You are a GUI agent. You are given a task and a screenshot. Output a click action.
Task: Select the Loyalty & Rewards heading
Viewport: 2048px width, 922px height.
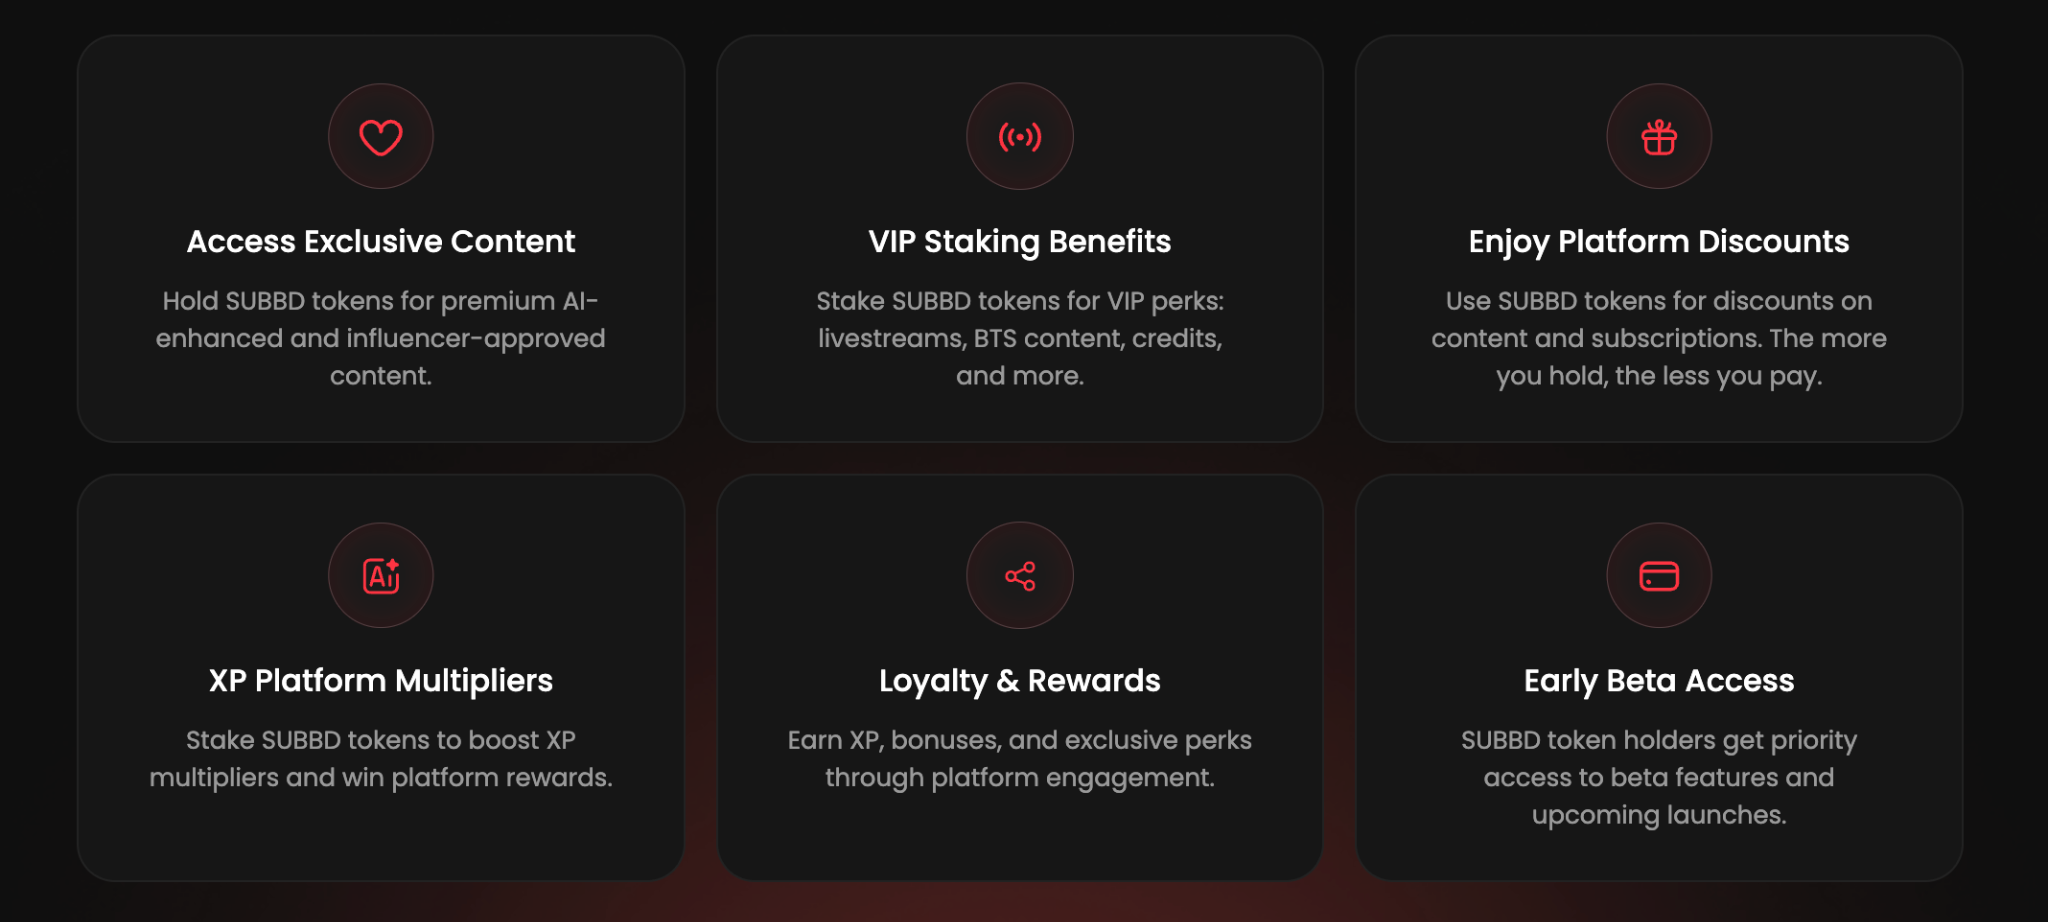(1020, 681)
